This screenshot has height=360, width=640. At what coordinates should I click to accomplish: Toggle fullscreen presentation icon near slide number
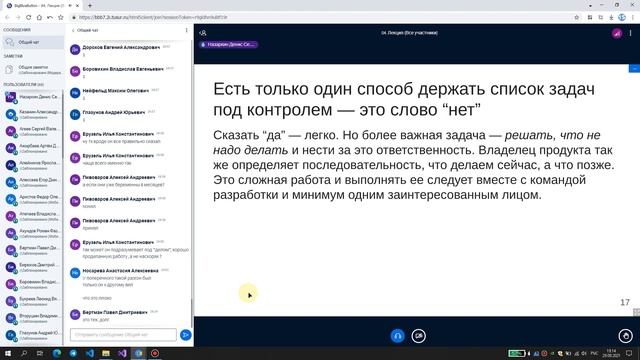(636, 312)
